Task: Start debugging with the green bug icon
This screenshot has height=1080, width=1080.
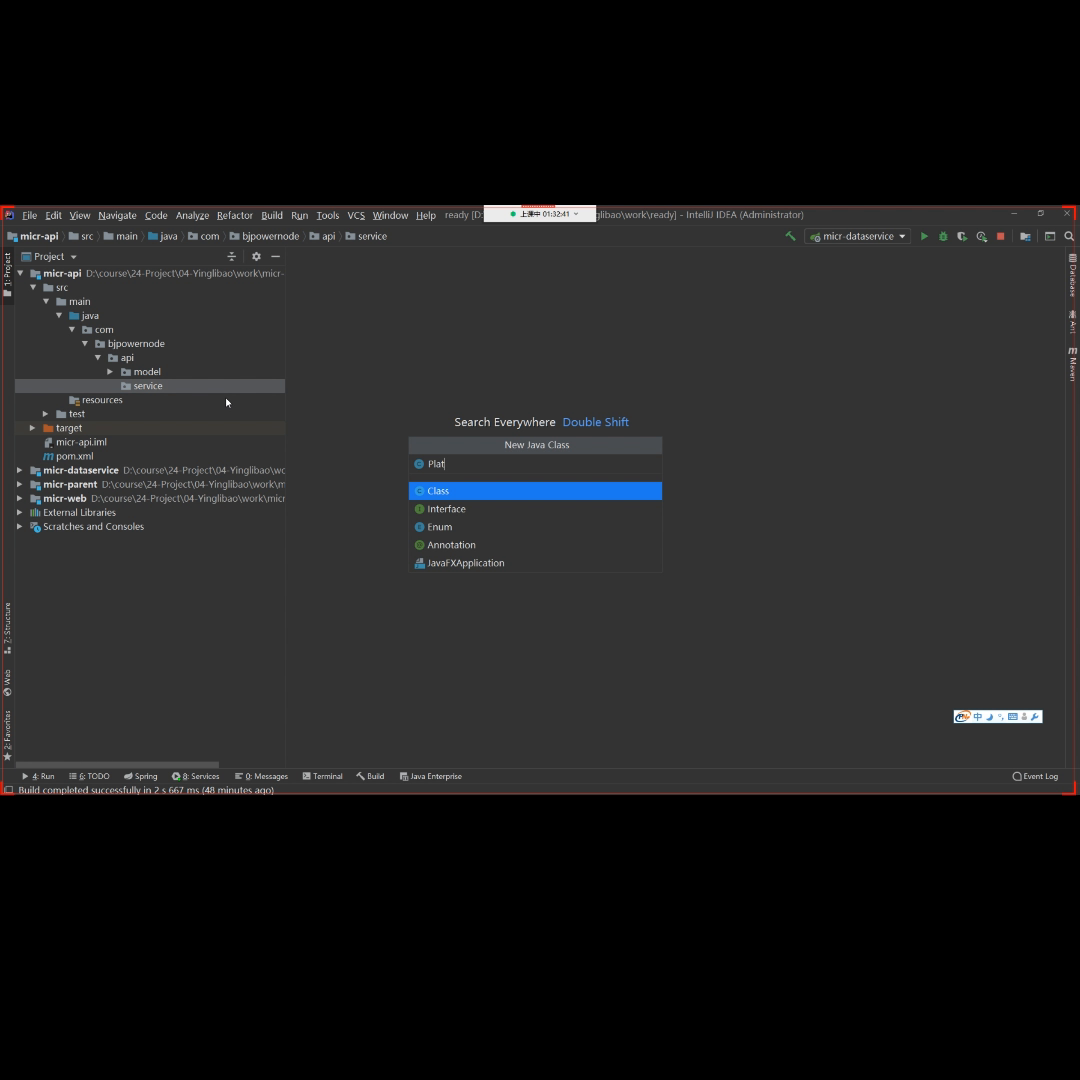Action: click(943, 236)
